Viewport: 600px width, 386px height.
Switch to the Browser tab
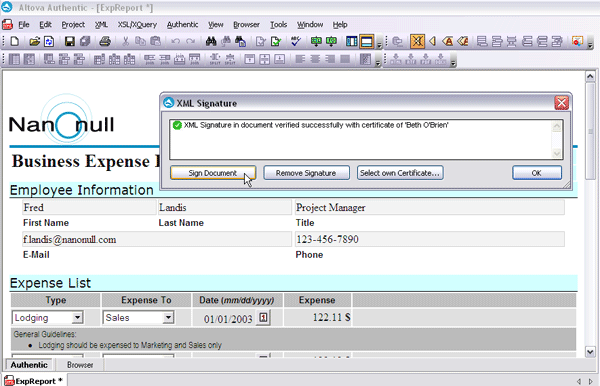[80, 365]
